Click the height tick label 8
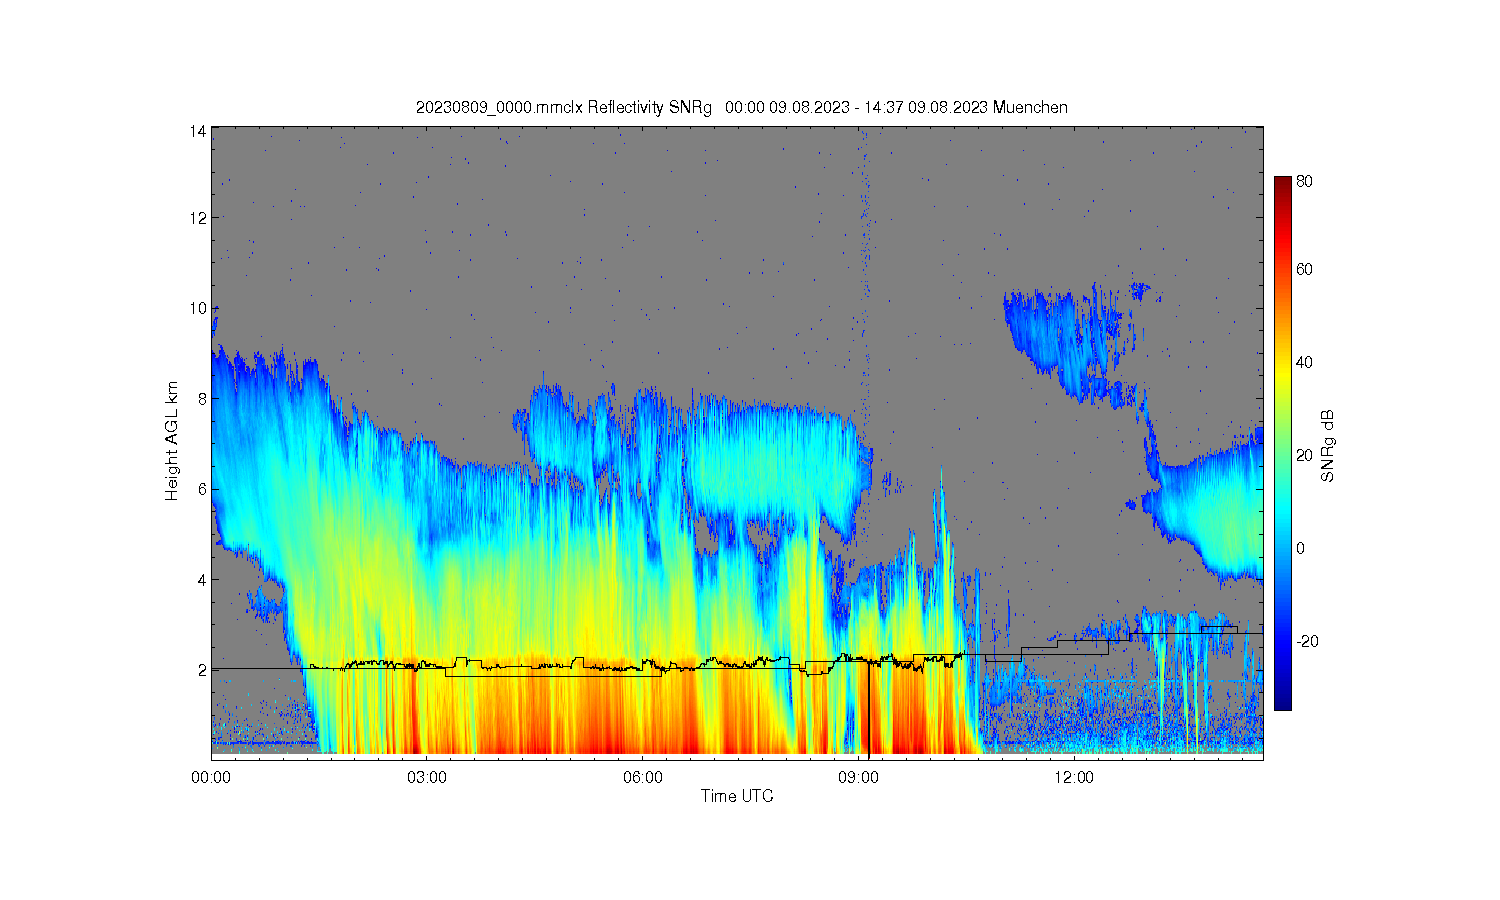1500x900 pixels. 203,399
